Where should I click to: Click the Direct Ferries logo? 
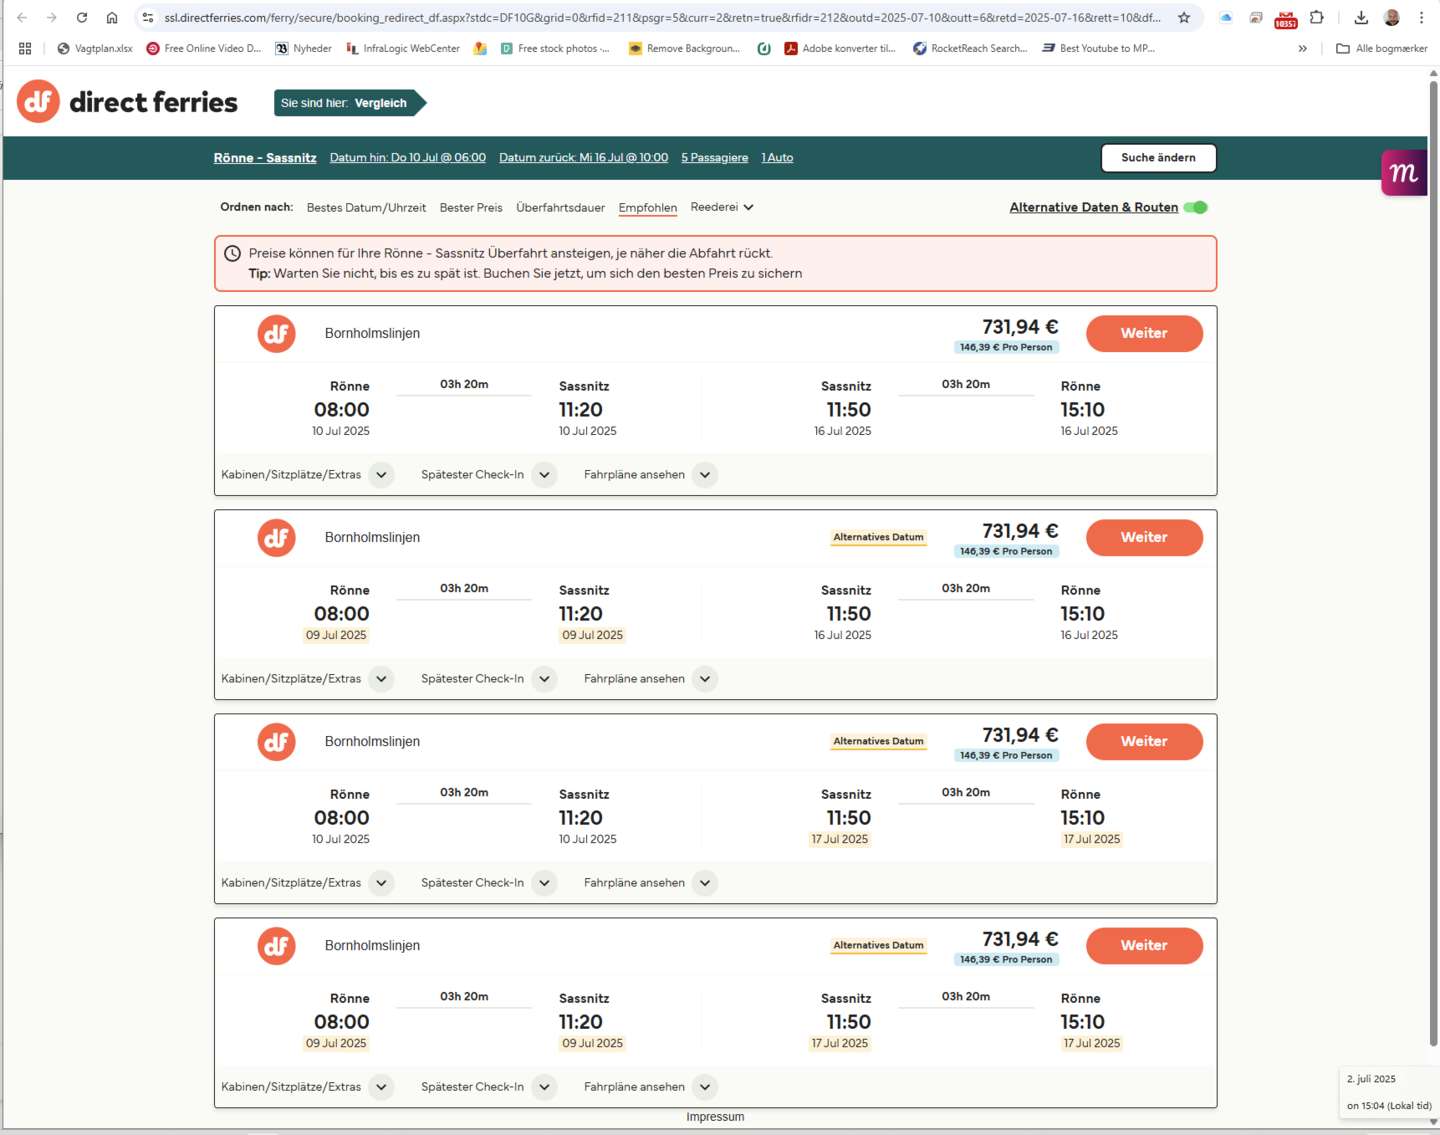(127, 102)
